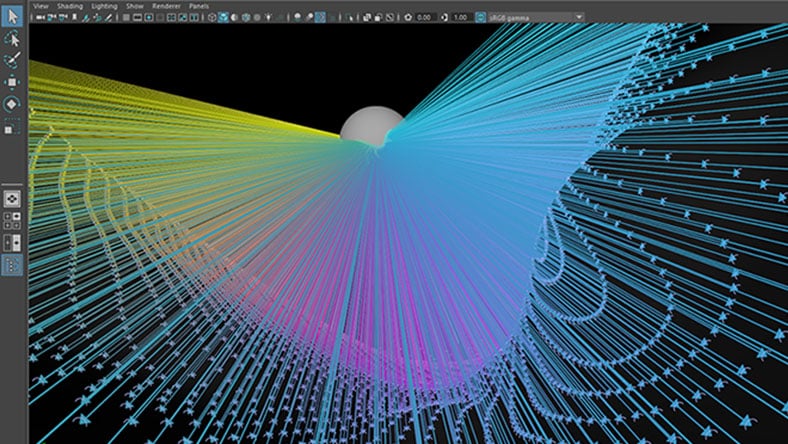Toggle the Film Gate display
Image resolution: width=788 pixels, height=444 pixels.
tap(138, 18)
